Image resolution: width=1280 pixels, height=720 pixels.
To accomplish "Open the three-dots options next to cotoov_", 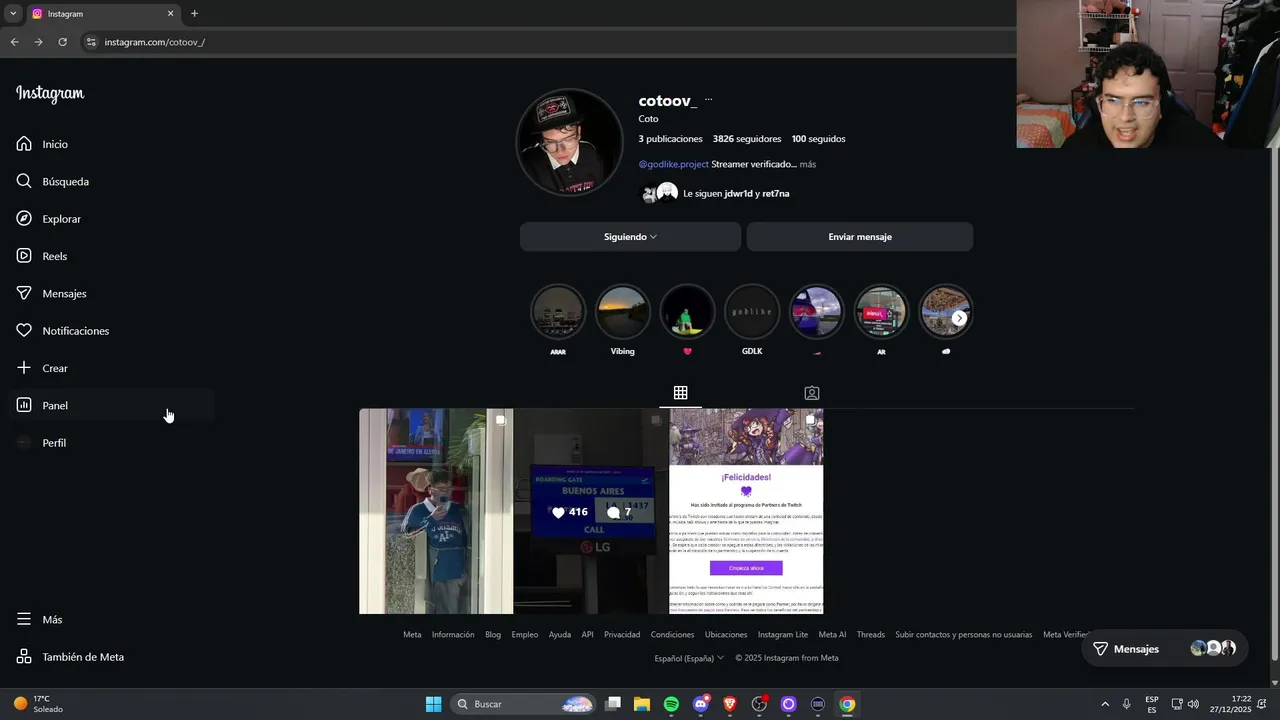I will coord(708,100).
